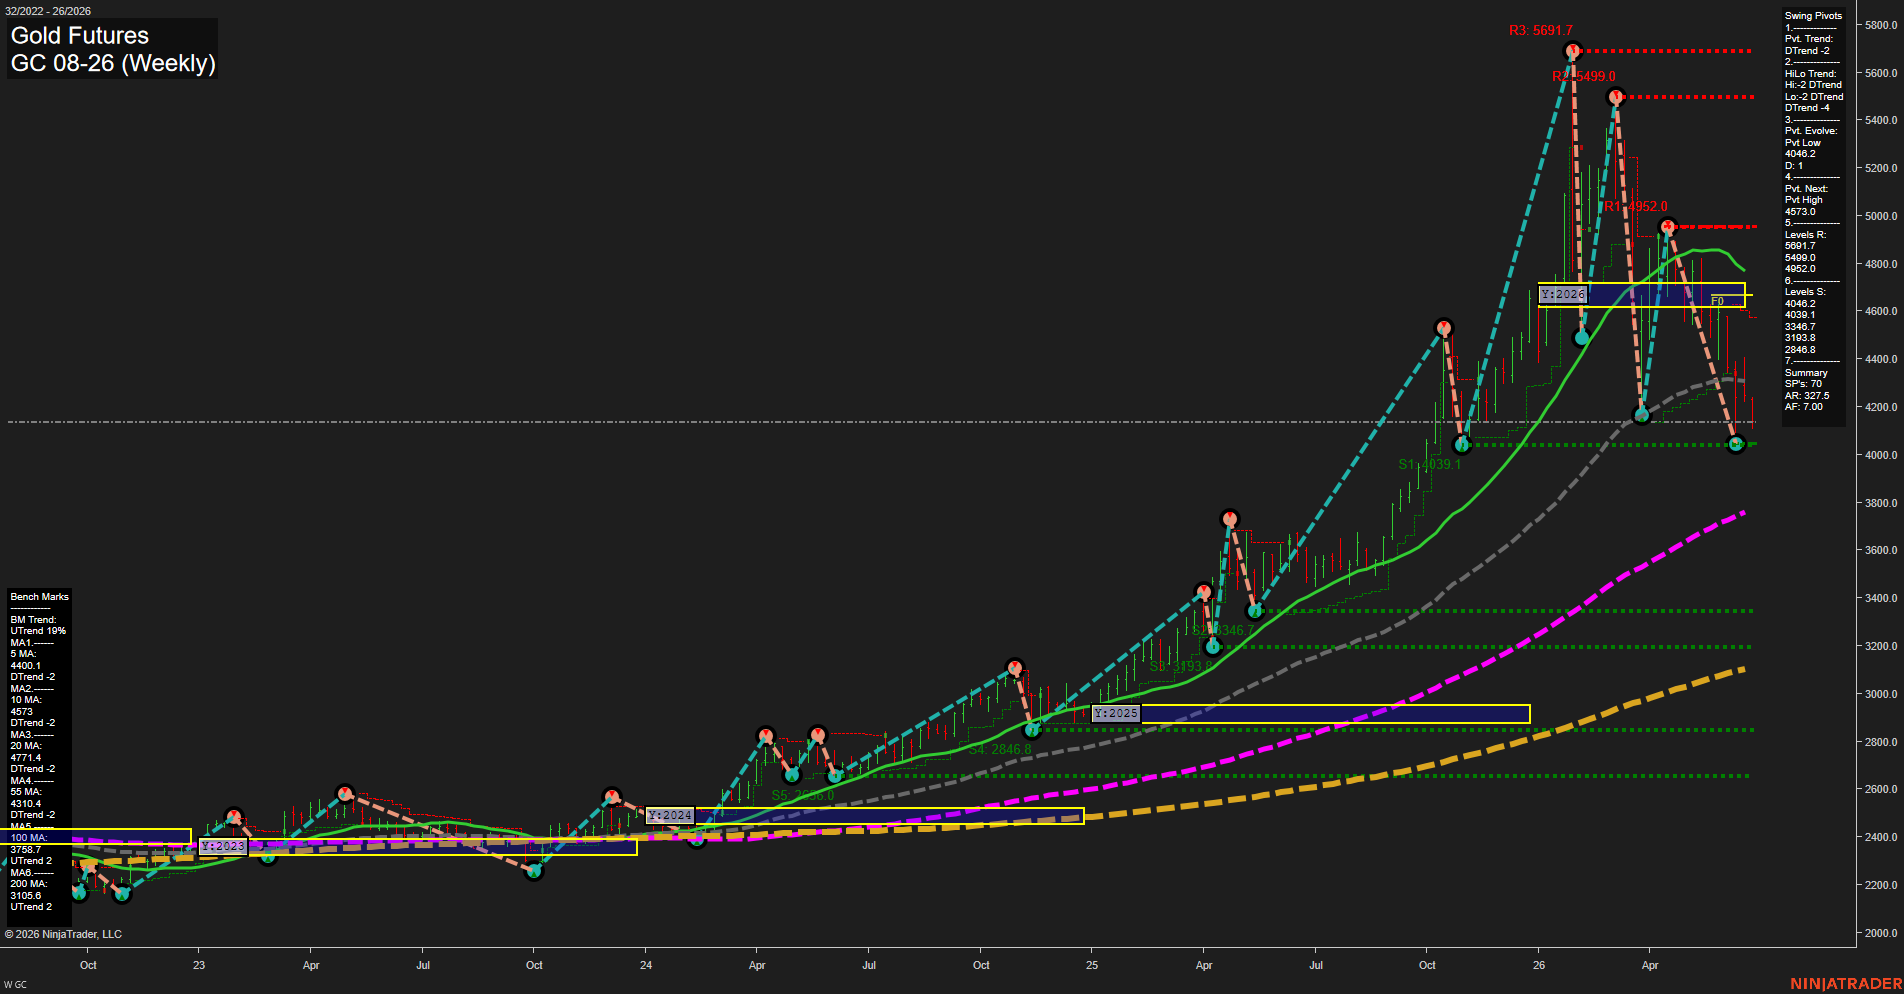Click the 'S5: 2656.0' support label
Image resolution: width=1904 pixels, height=994 pixels.
[802, 796]
